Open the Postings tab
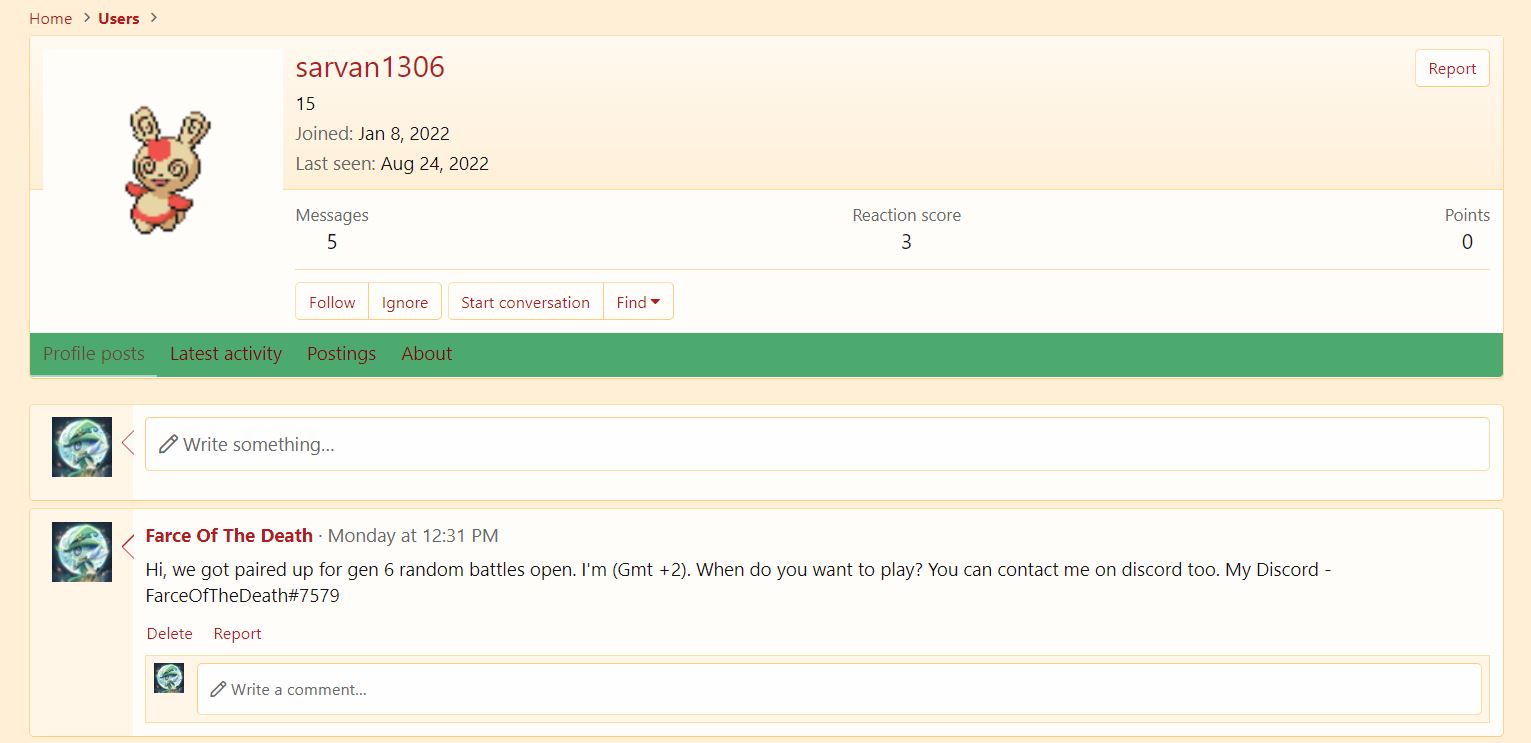Viewport: 1531px width, 743px height. tap(341, 354)
